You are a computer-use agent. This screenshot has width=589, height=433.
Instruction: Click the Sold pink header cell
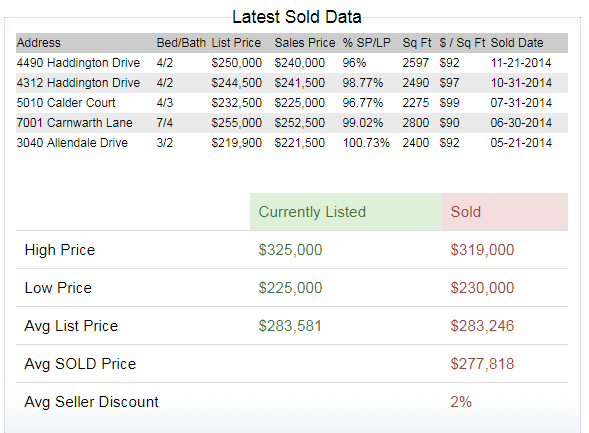[505, 212]
